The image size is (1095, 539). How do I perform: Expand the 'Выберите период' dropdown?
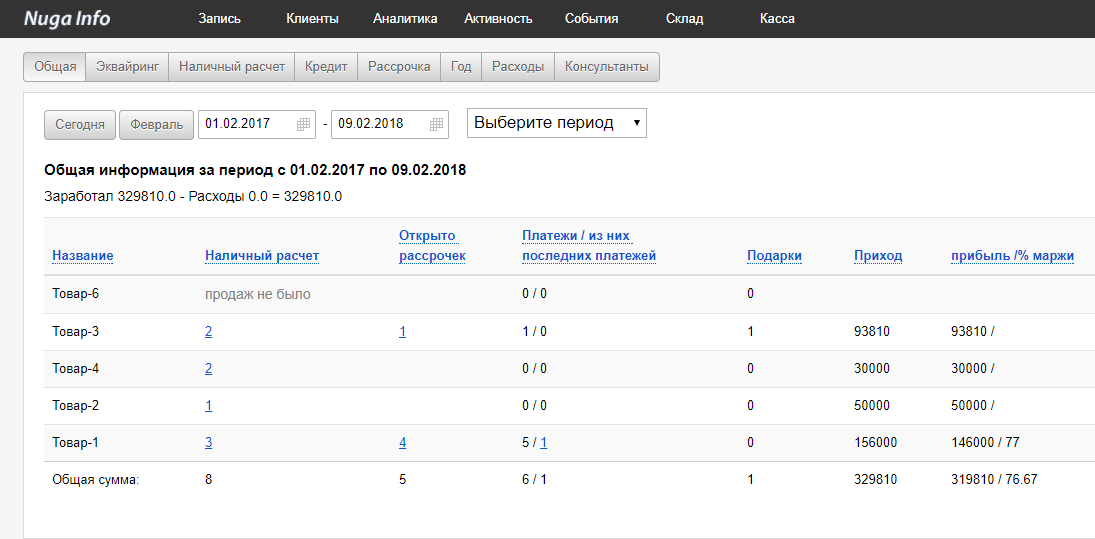557,123
